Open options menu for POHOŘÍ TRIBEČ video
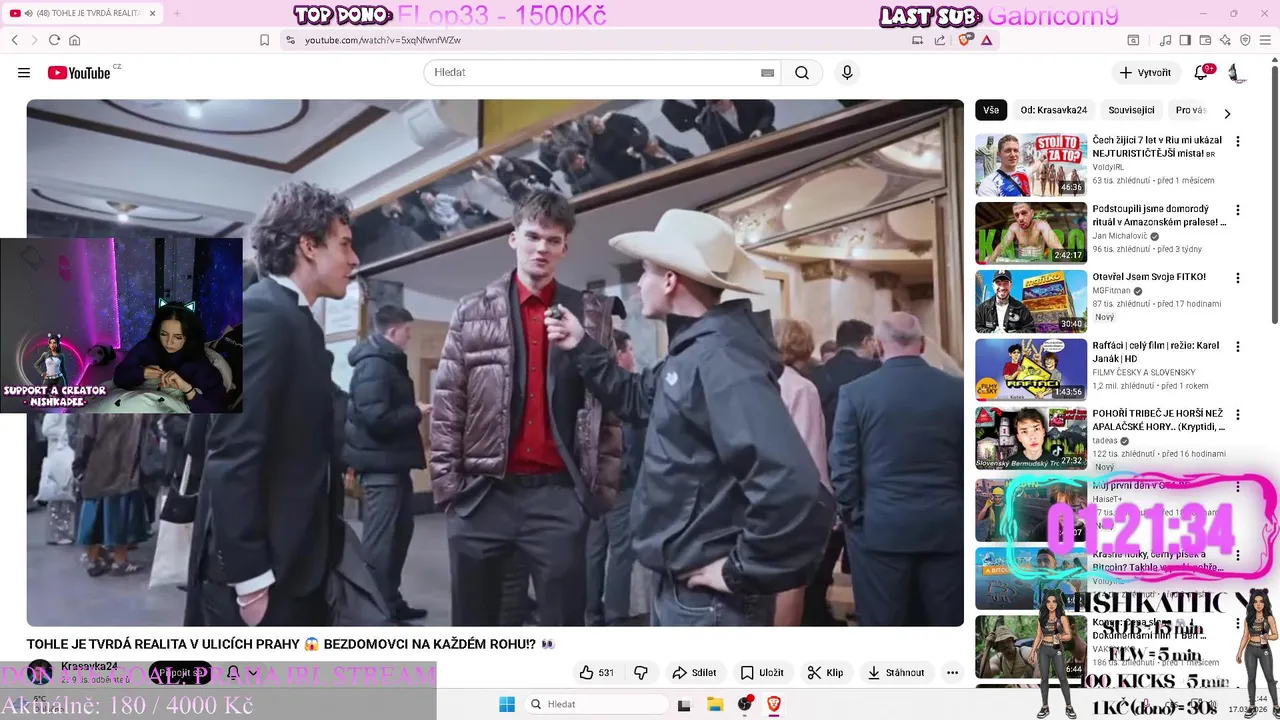 point(1238,415)
